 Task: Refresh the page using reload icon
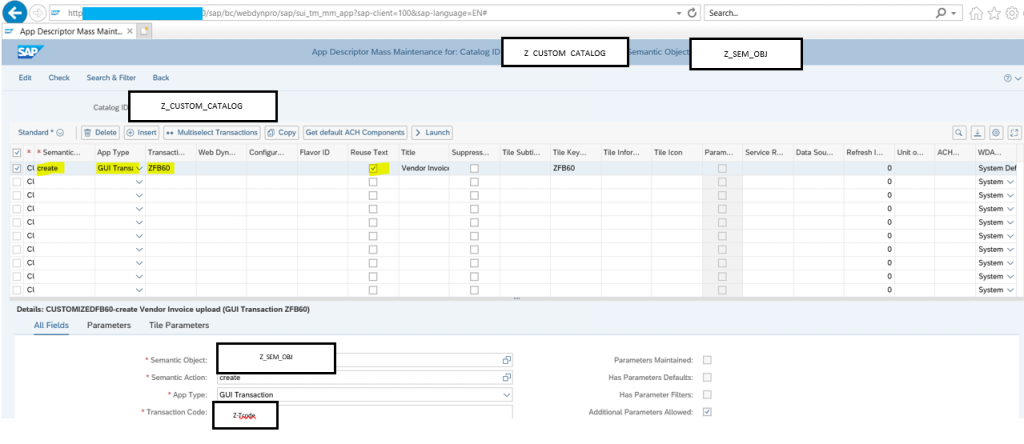(692, 13)
